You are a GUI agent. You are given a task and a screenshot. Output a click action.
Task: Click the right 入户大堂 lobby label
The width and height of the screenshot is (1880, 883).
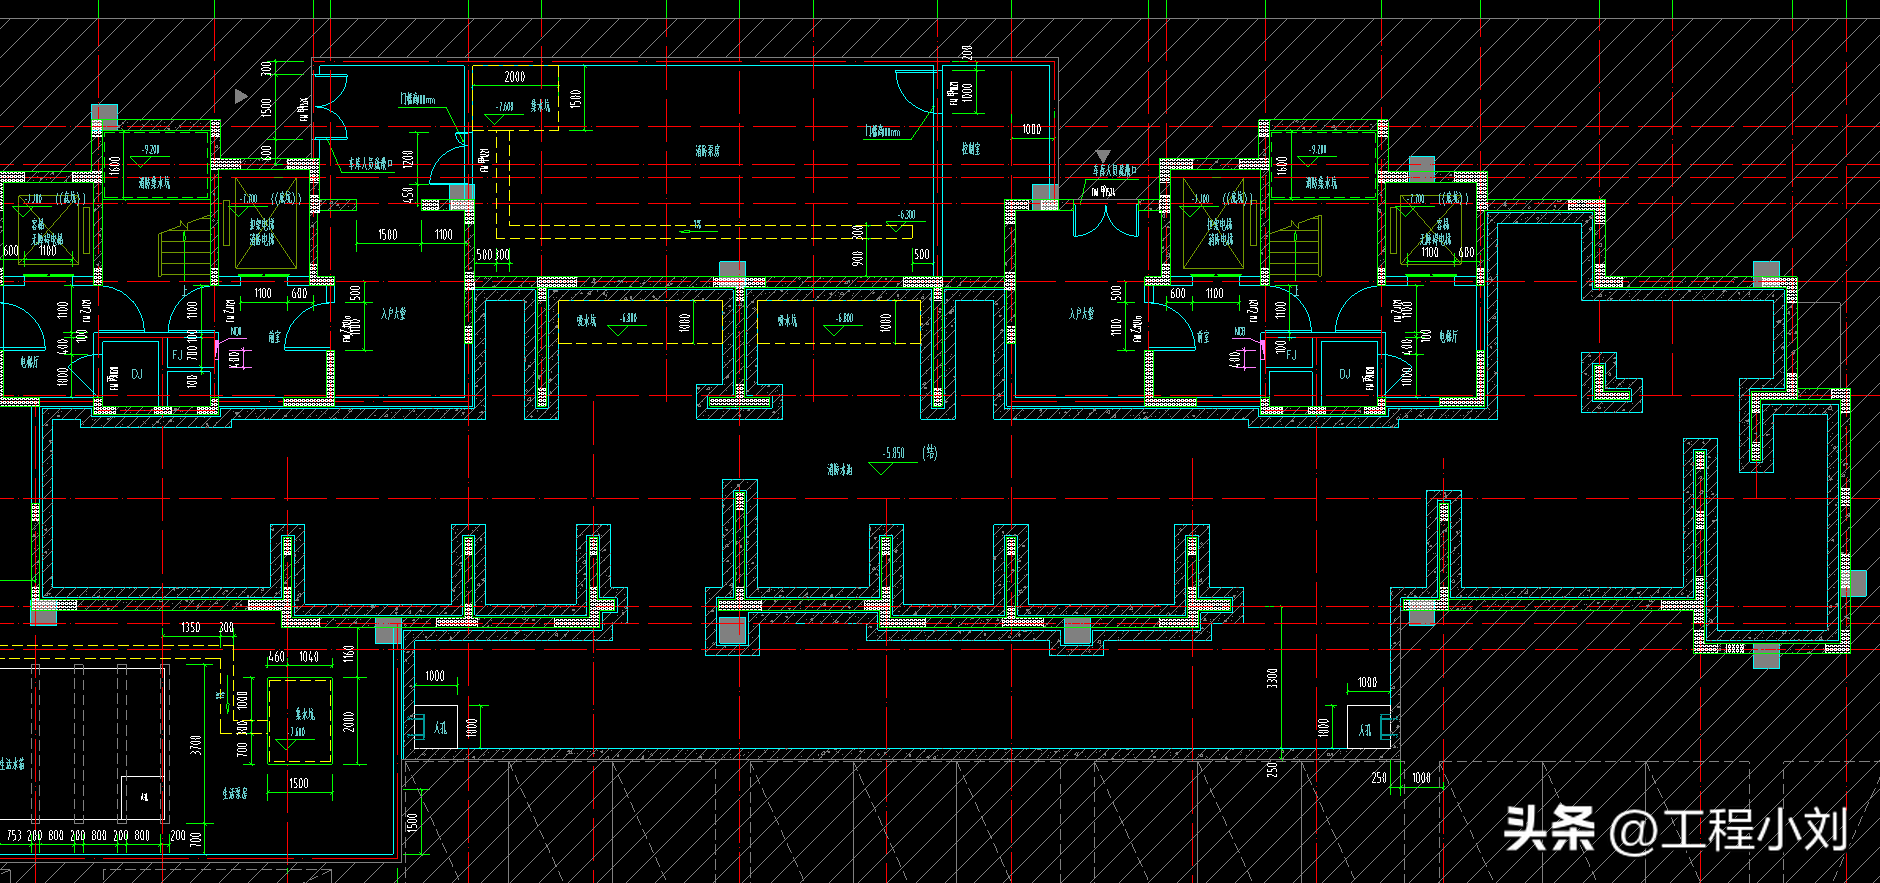tap(1081, 314)
